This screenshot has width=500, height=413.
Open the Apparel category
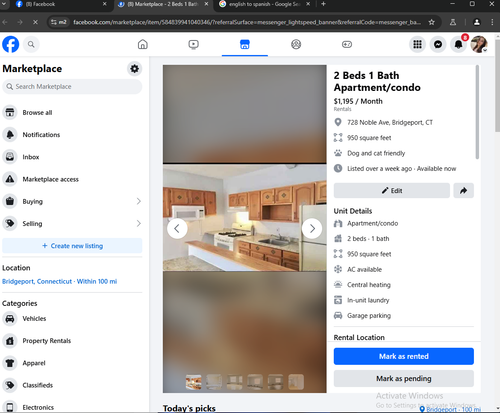(x=72, y=363)
